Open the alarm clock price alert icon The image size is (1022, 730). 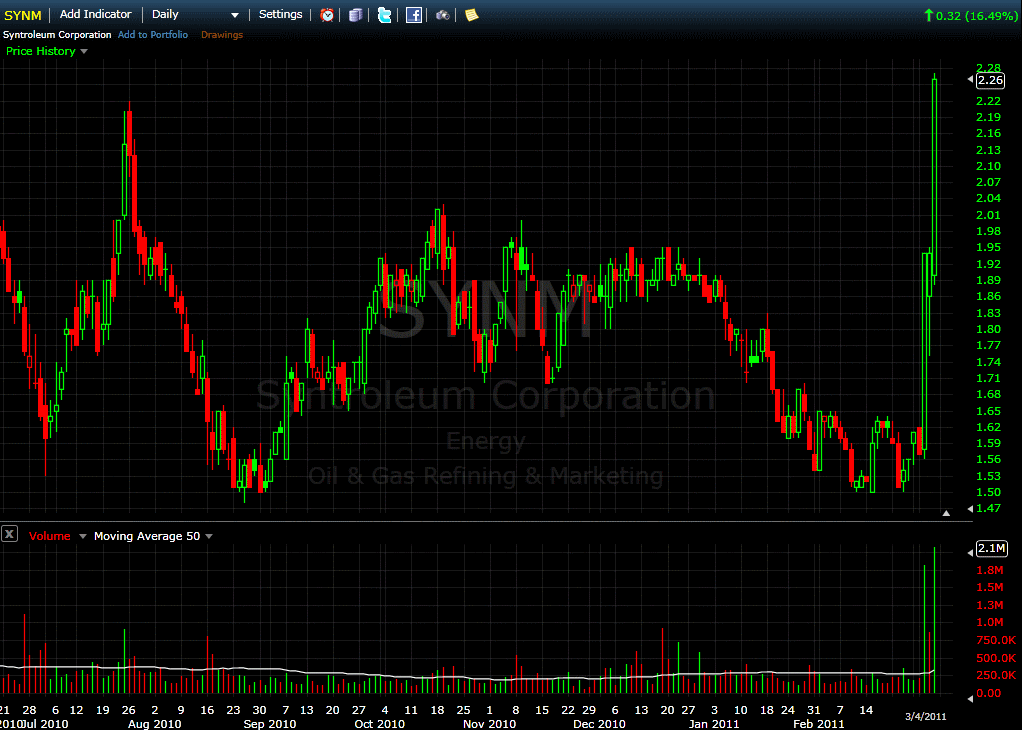327,14
